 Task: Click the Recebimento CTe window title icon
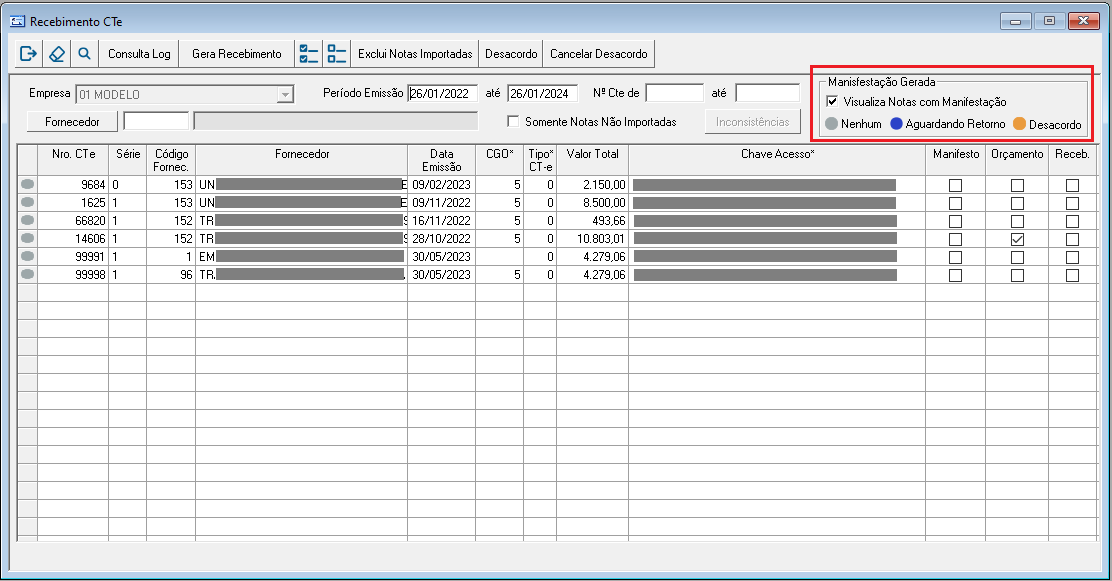point(18,21)
